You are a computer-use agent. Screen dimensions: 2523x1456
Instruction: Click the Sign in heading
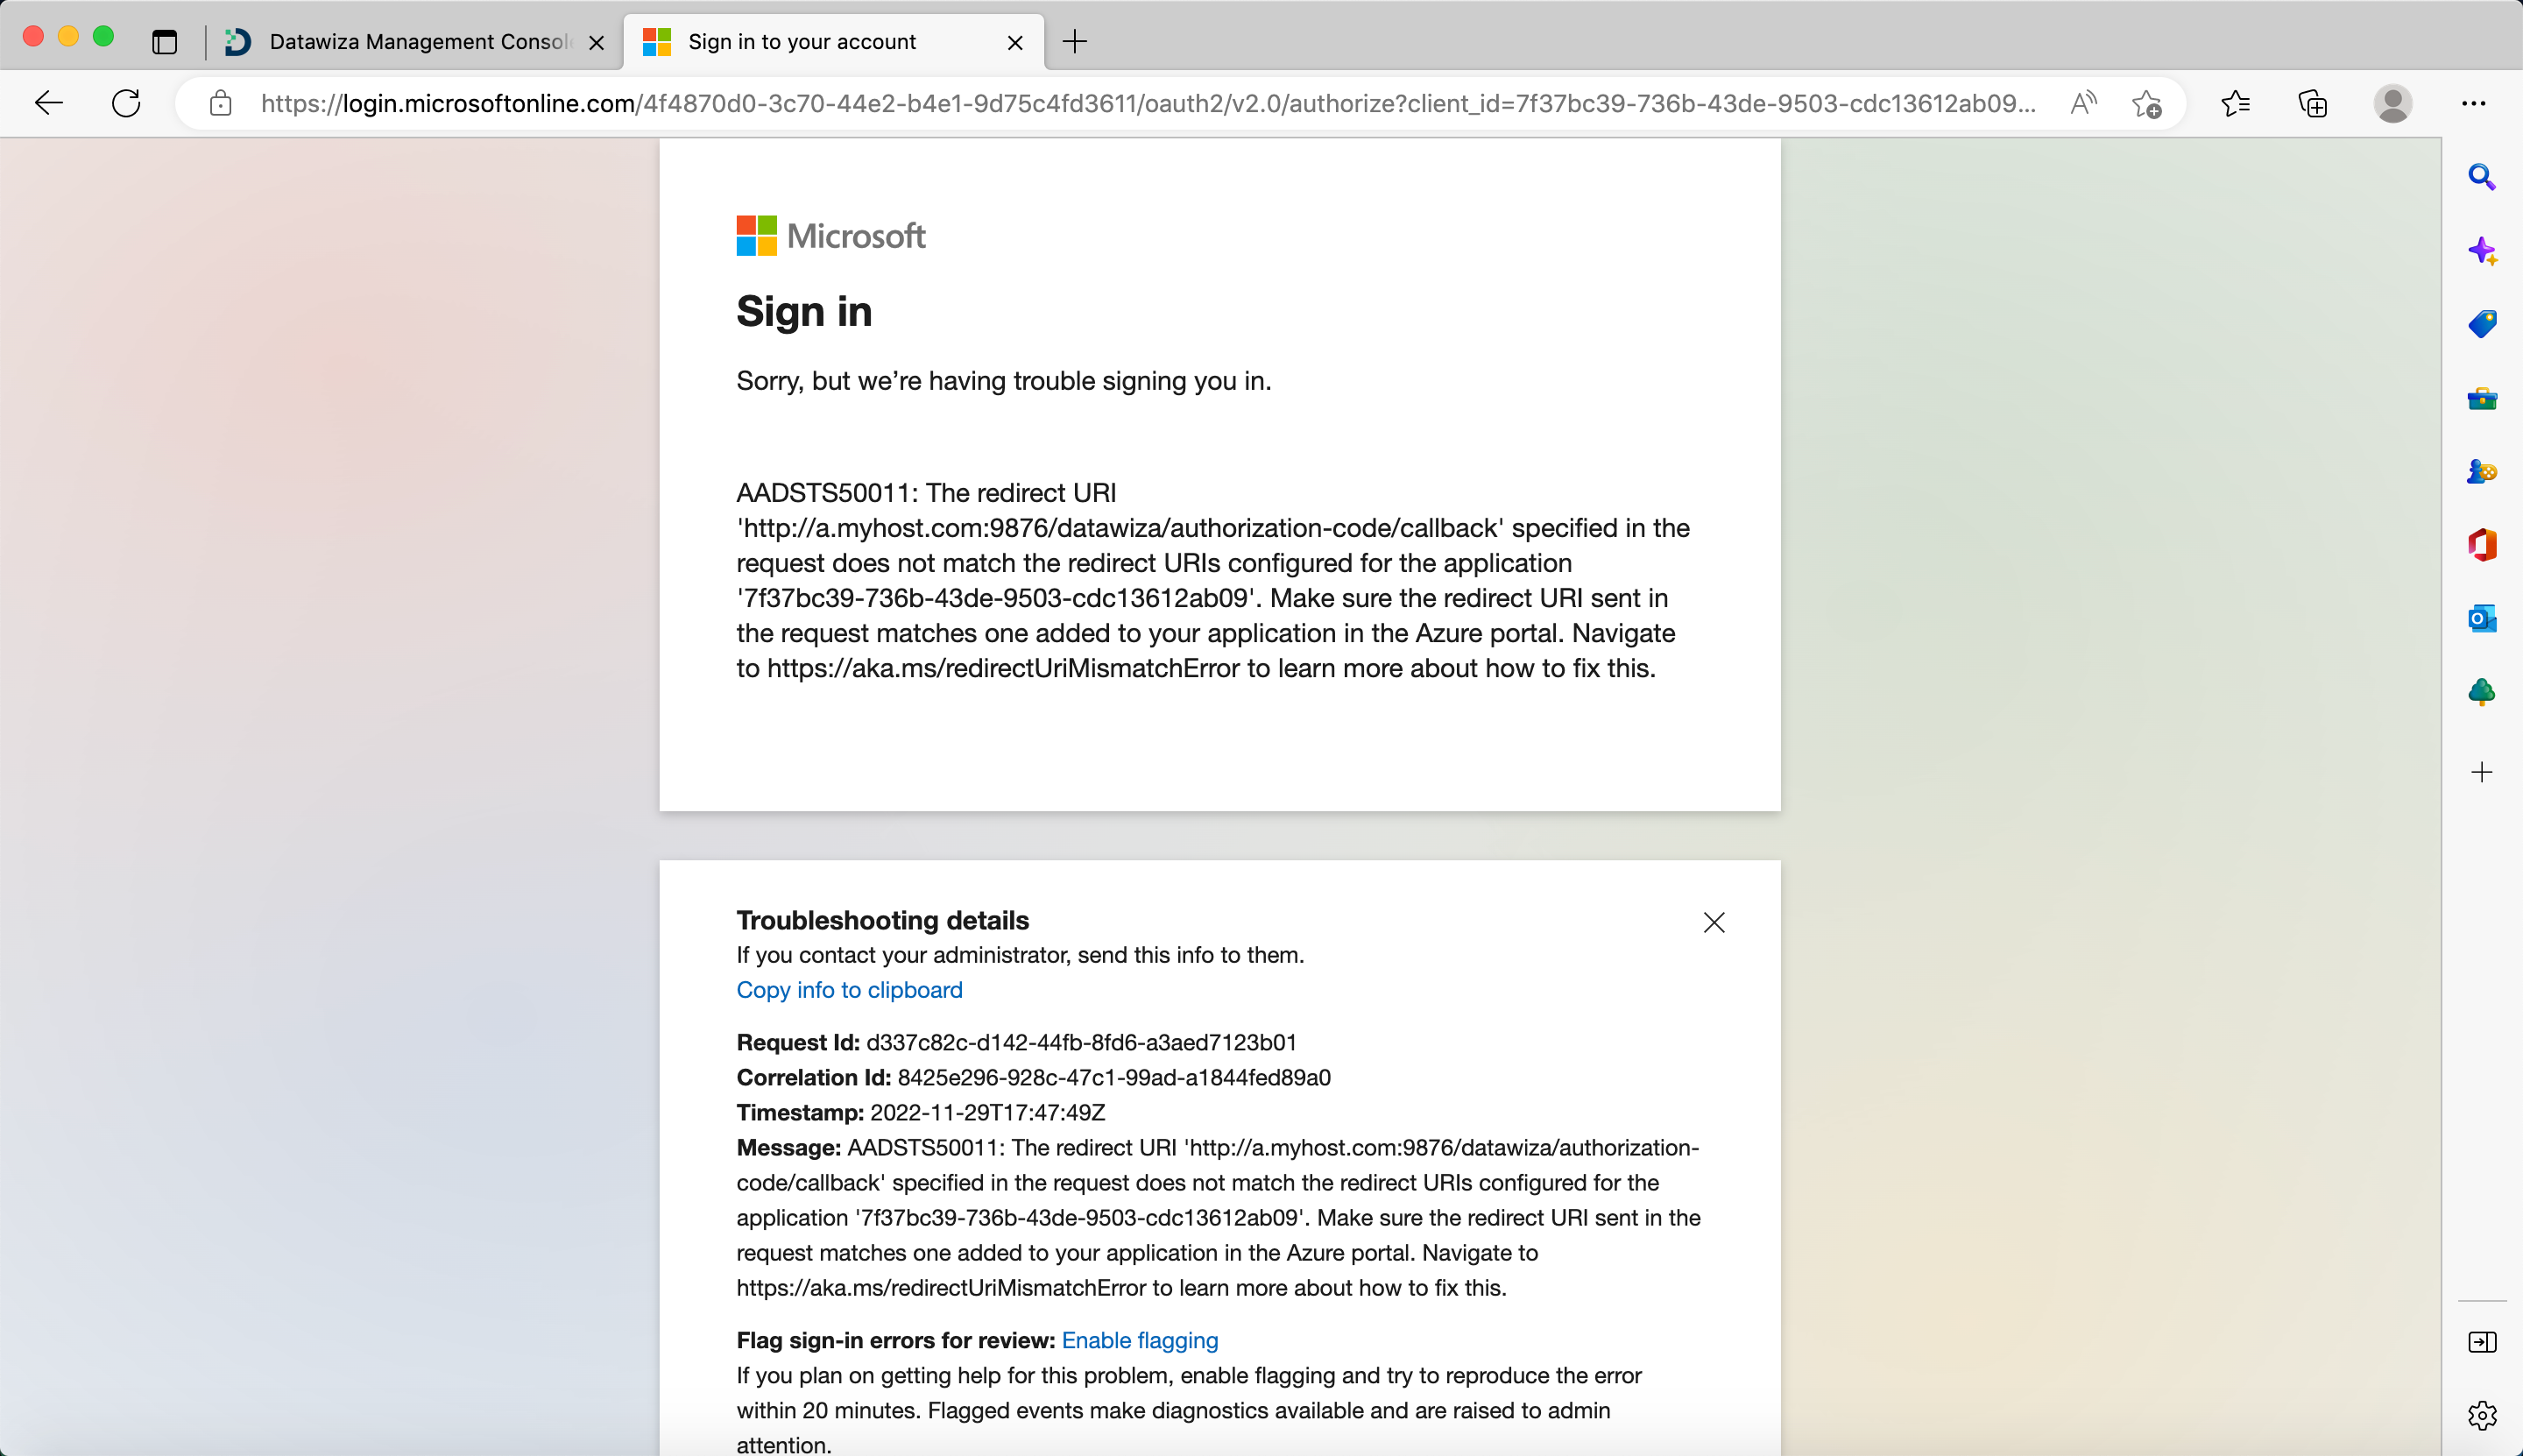coord(804,311)
